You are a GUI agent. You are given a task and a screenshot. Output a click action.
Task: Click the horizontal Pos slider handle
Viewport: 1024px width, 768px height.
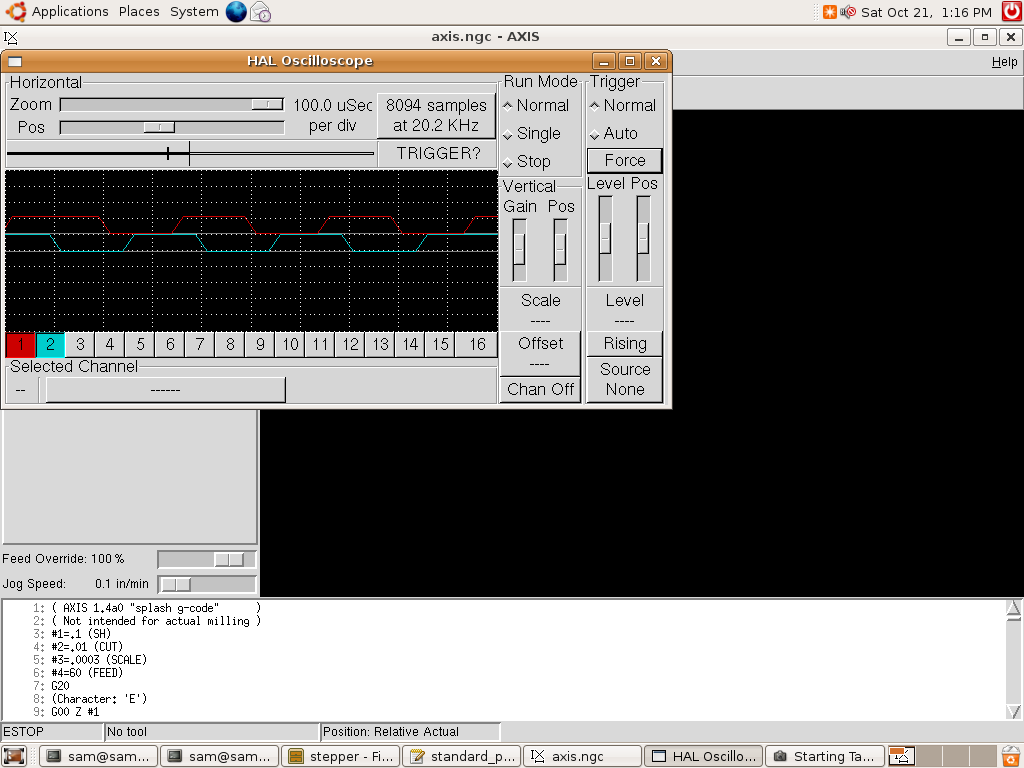(x=159, y=127)
